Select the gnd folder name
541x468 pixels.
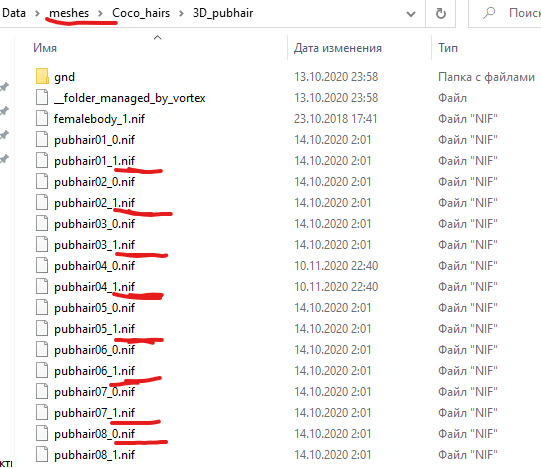click(x=64, y=77)
